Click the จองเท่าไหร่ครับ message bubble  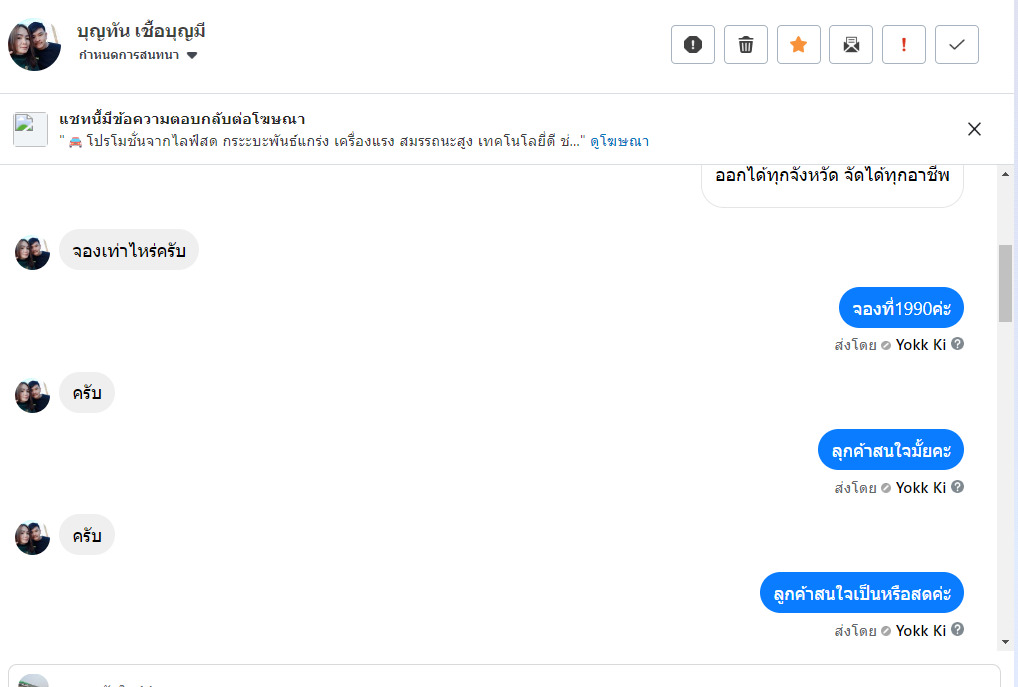[x=129, y=250]
